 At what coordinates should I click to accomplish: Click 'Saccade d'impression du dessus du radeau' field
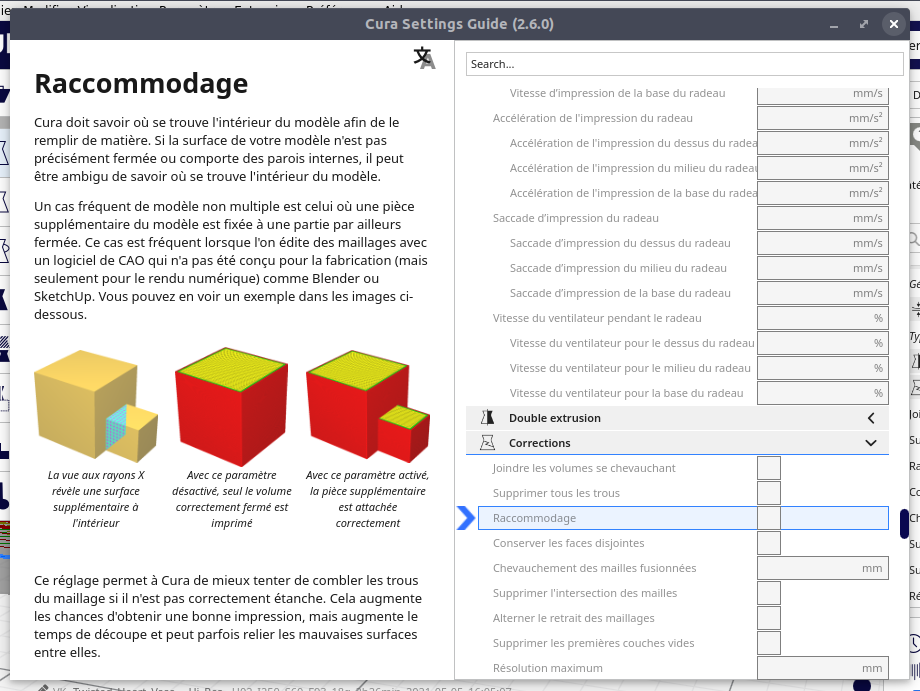[x=823, y=243]
